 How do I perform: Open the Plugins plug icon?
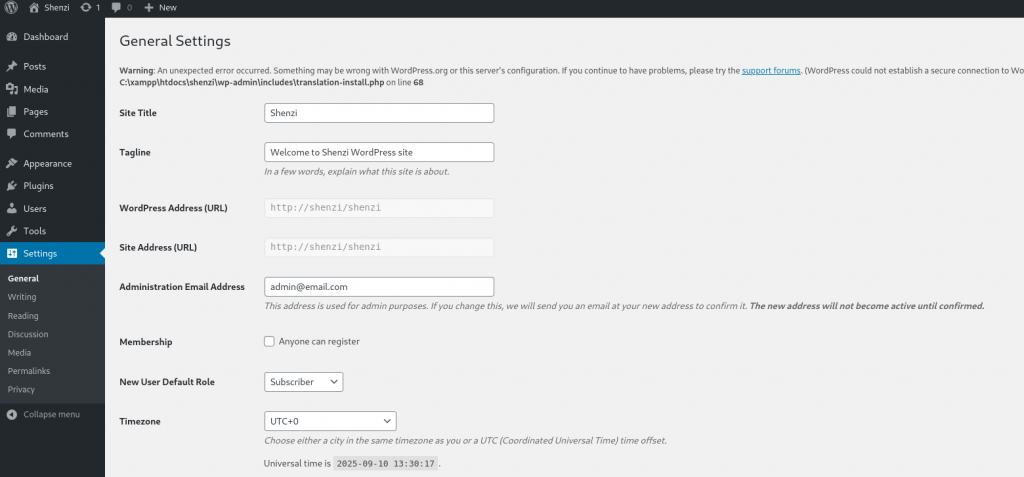(12, 186)
